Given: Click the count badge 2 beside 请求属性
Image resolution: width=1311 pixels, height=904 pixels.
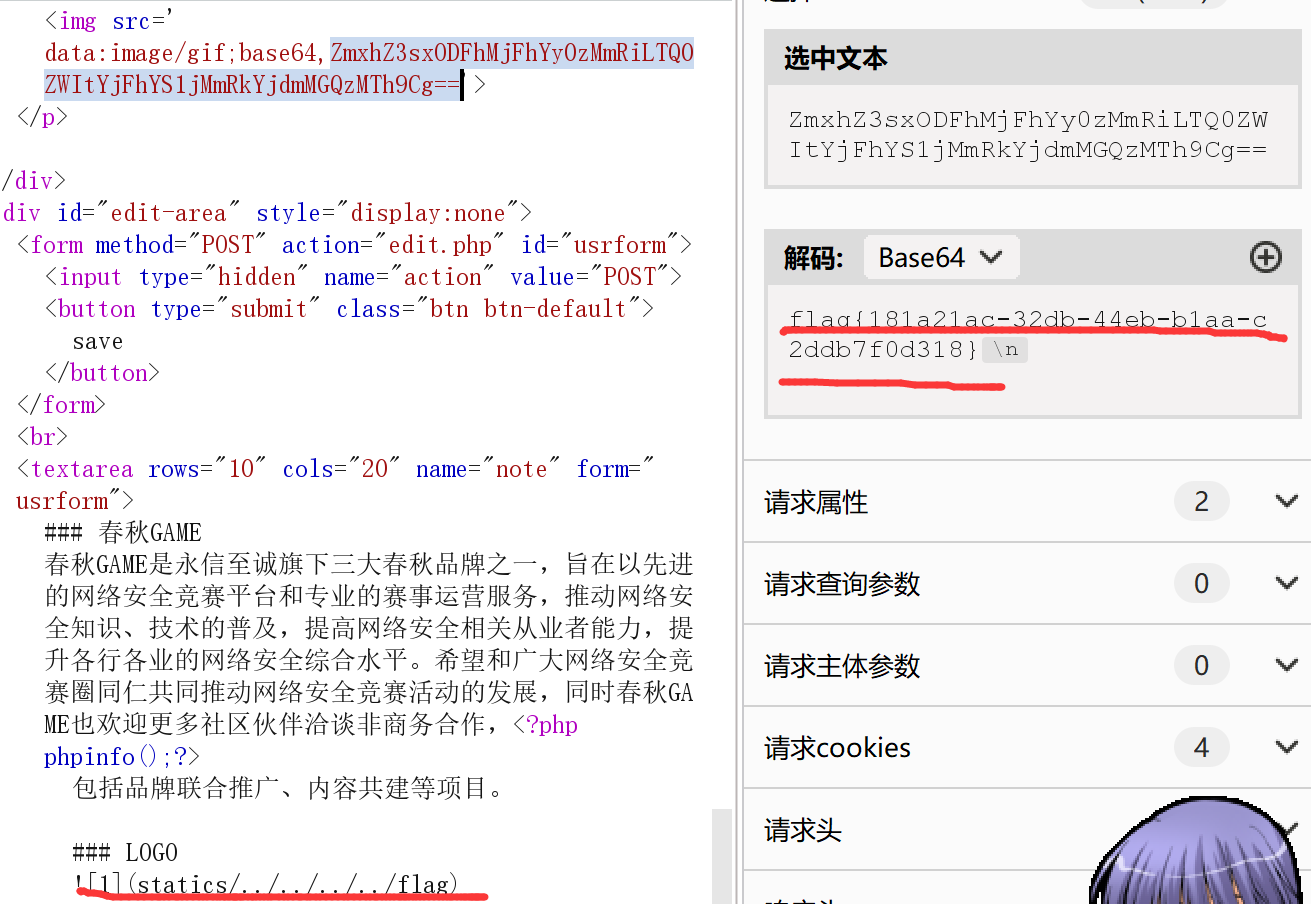Looking at the screenshot, I should (x=1201, y=501).
